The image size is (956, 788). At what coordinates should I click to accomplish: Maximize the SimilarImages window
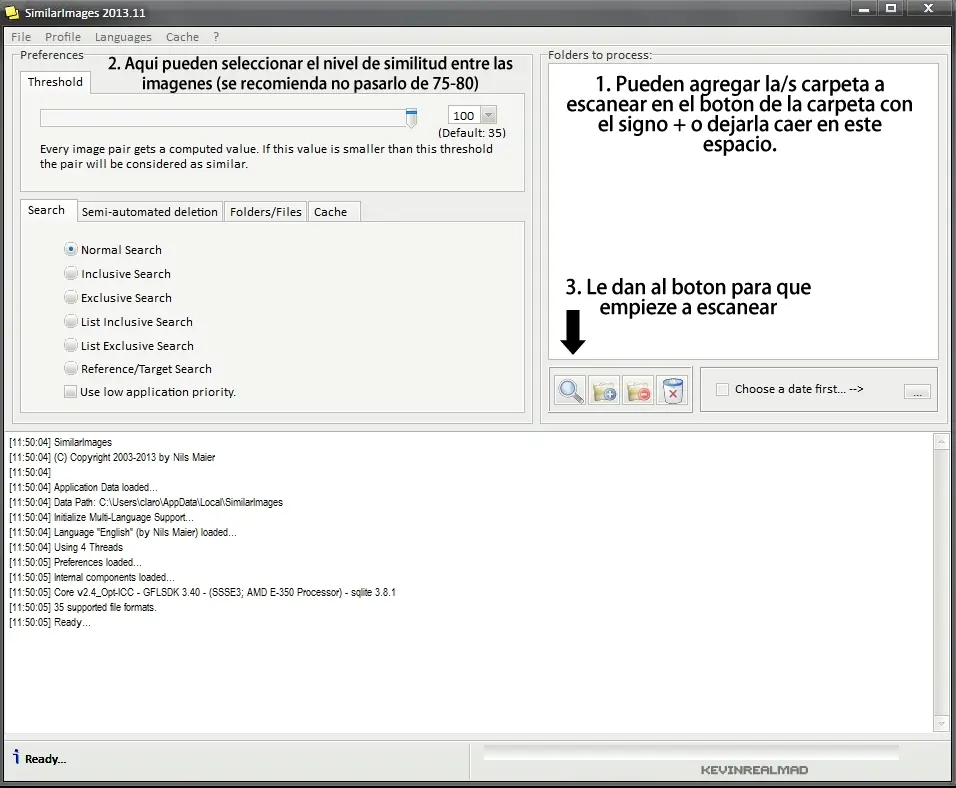click(891, 9)
